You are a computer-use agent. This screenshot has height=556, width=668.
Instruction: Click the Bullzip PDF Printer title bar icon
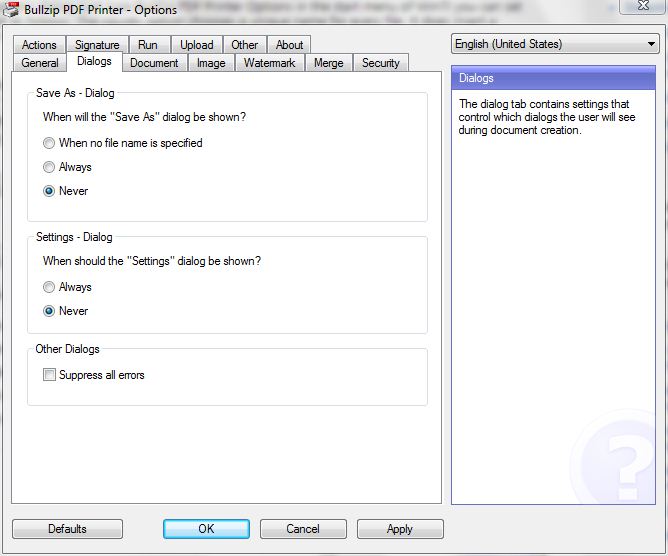click(11, 9)
